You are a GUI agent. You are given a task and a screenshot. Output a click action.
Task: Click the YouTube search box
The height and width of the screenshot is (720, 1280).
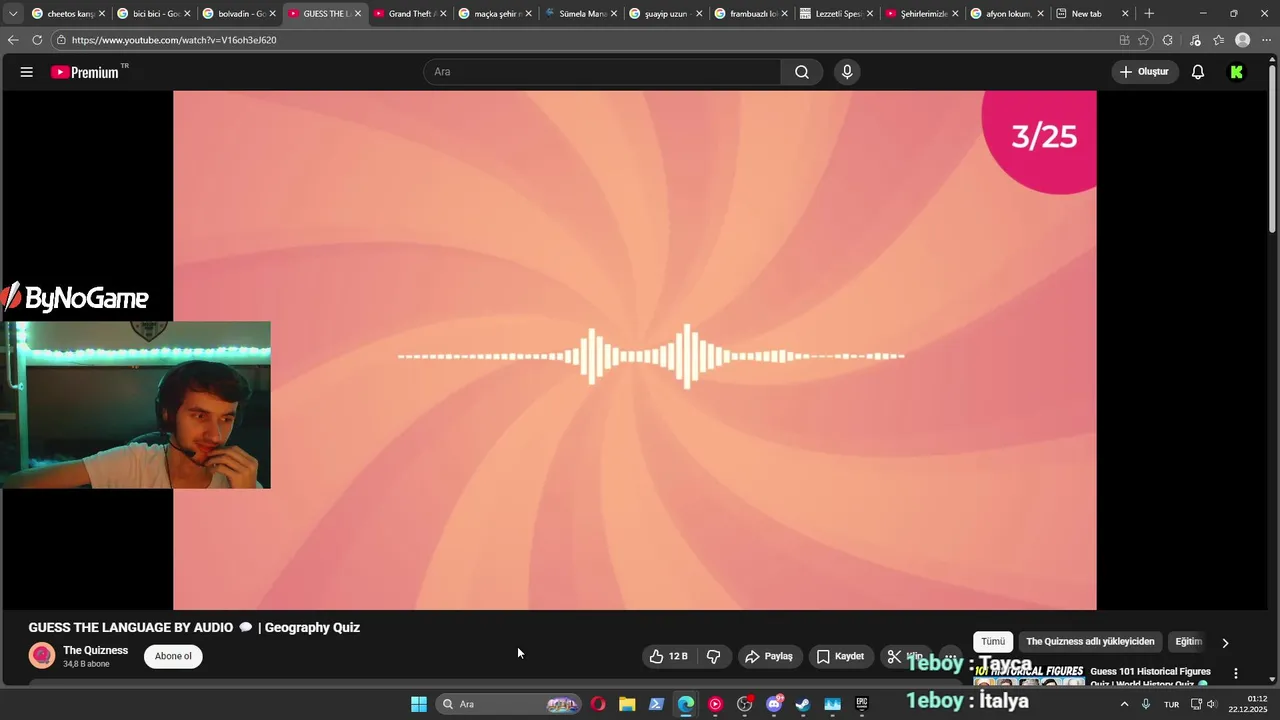pyautogui.click(x=602, y=72)
